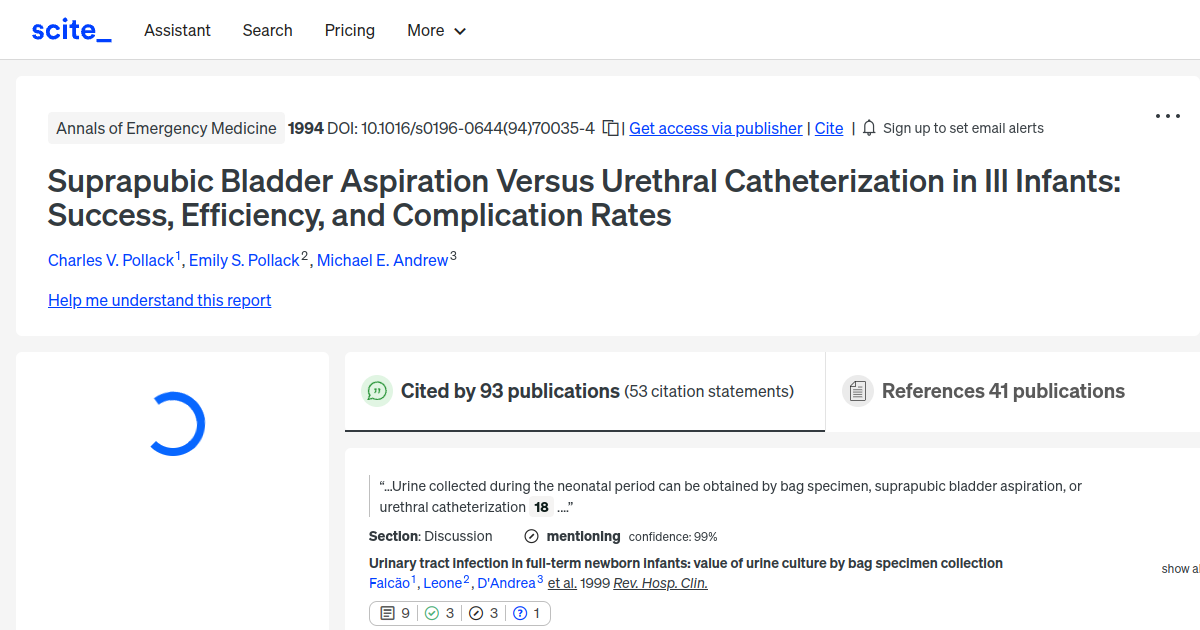Click the citing publications count badge
Viewport: 1200px width, 630px height.
point(394,613)
